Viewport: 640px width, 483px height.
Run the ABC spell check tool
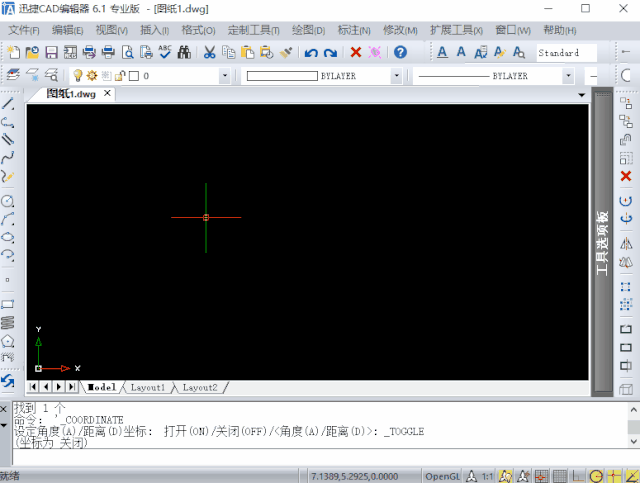[x=165, y=52]
